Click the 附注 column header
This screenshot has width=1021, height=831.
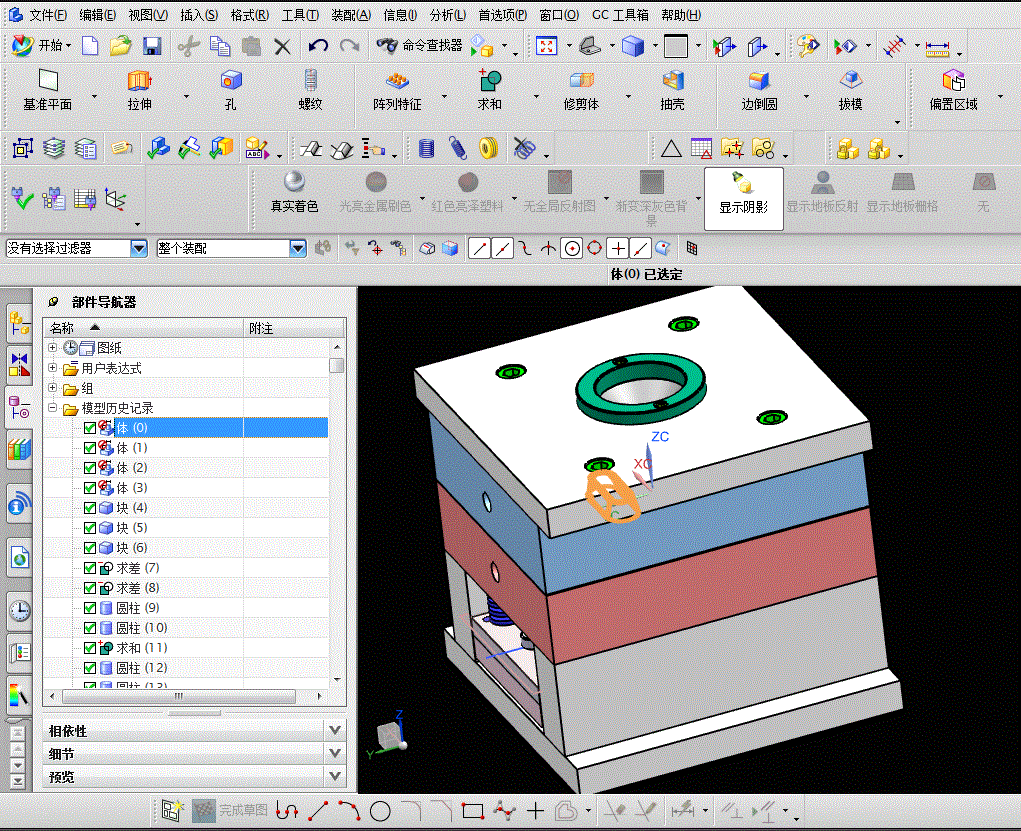tap(294, 328)
